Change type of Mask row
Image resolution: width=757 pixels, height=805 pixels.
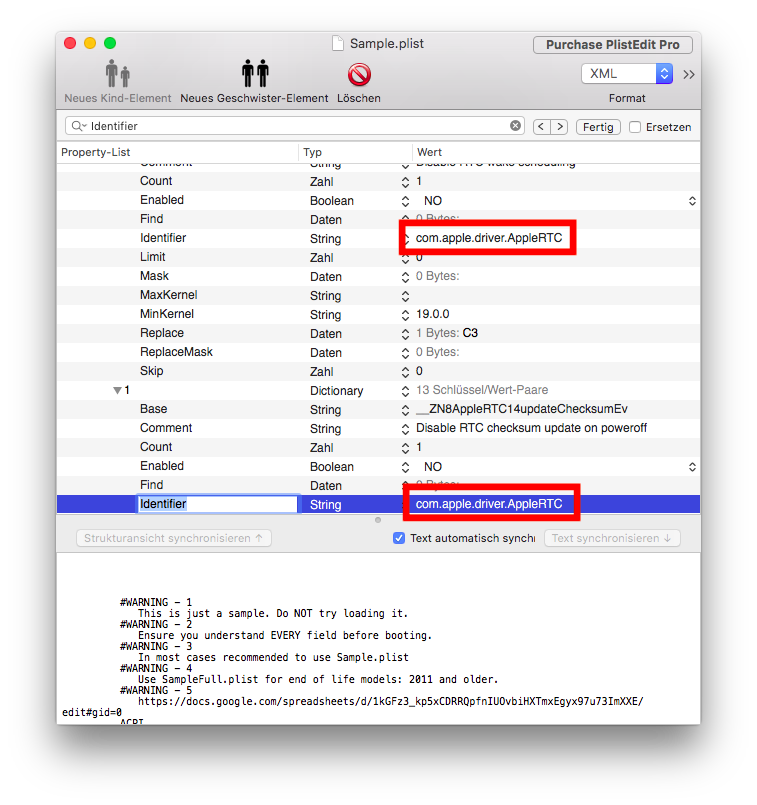click(x=405, y=277)
